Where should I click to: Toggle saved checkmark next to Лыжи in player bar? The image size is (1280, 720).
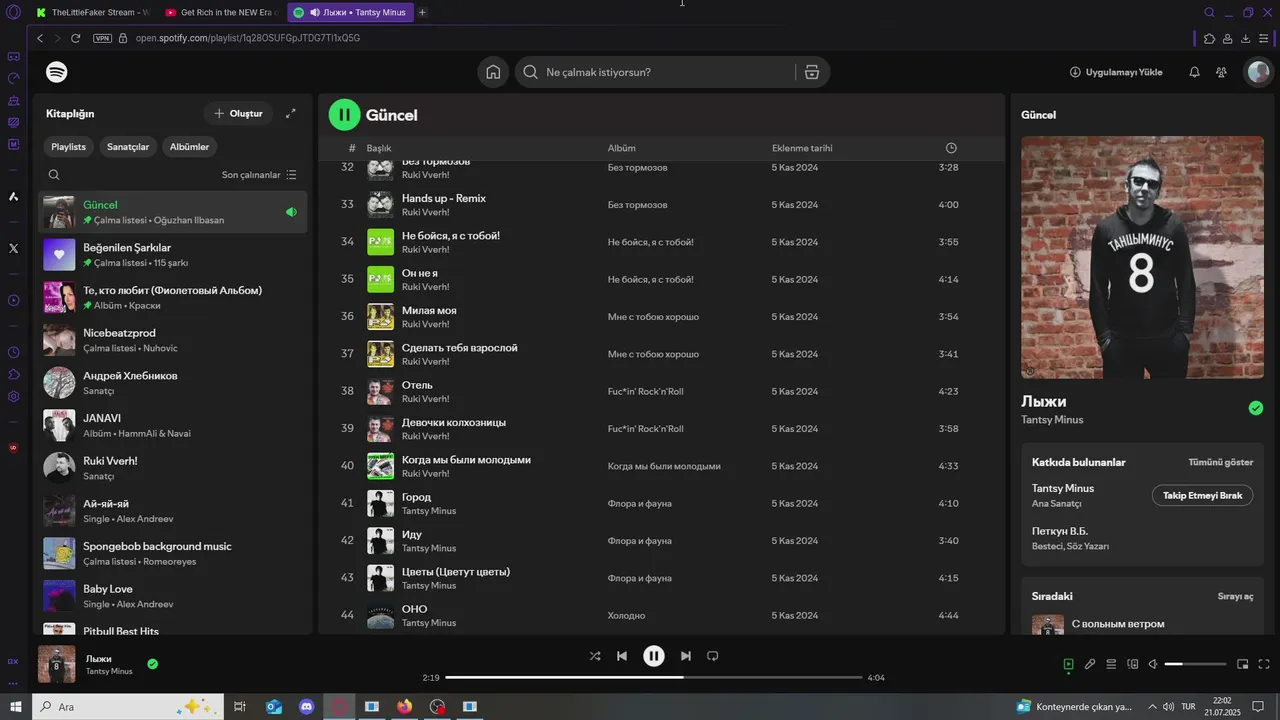[152, 663]
